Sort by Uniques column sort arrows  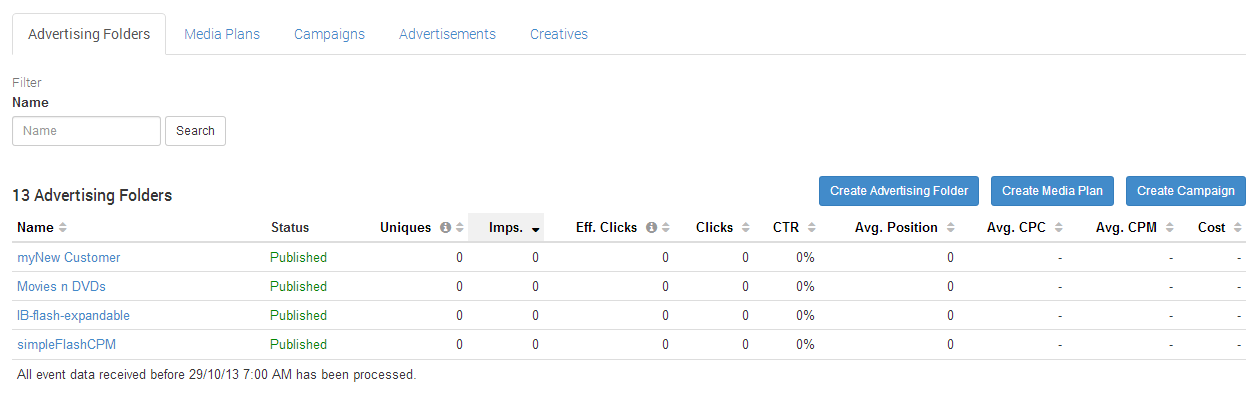(x=460, y=228)
